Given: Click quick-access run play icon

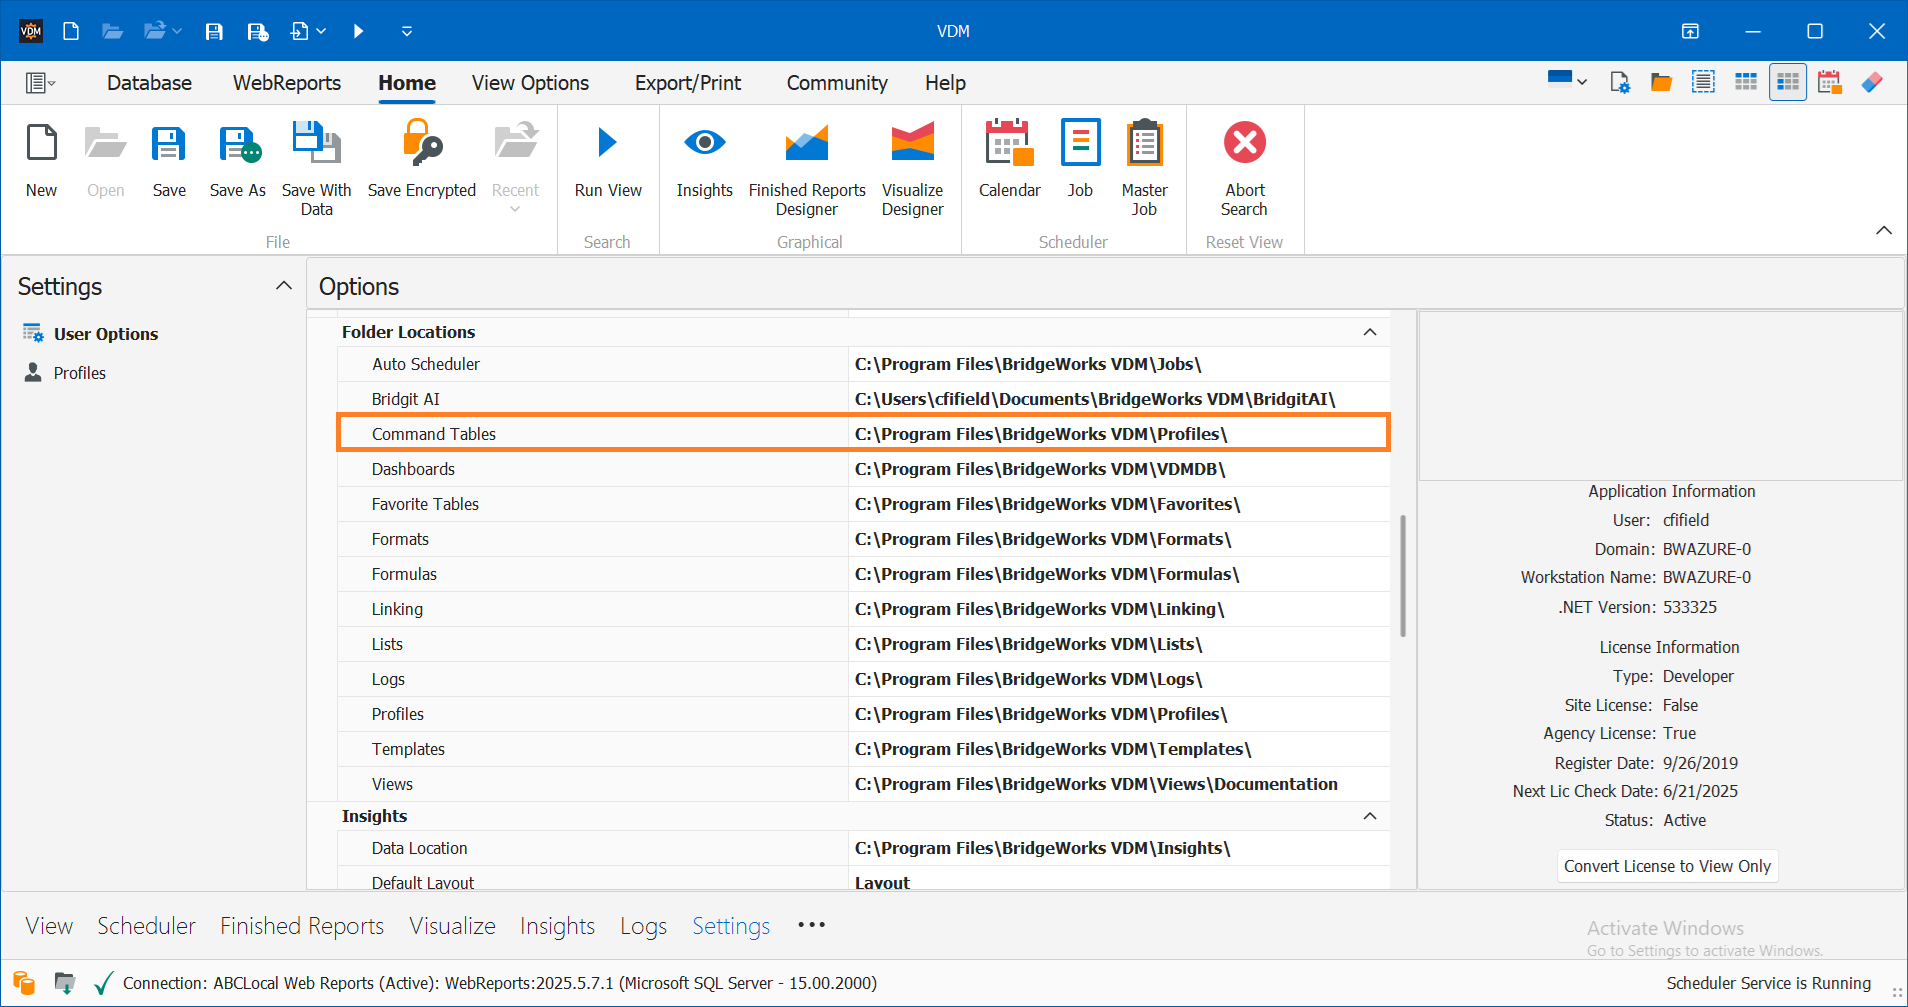Looking at the screenshot, I should [358, 31].
